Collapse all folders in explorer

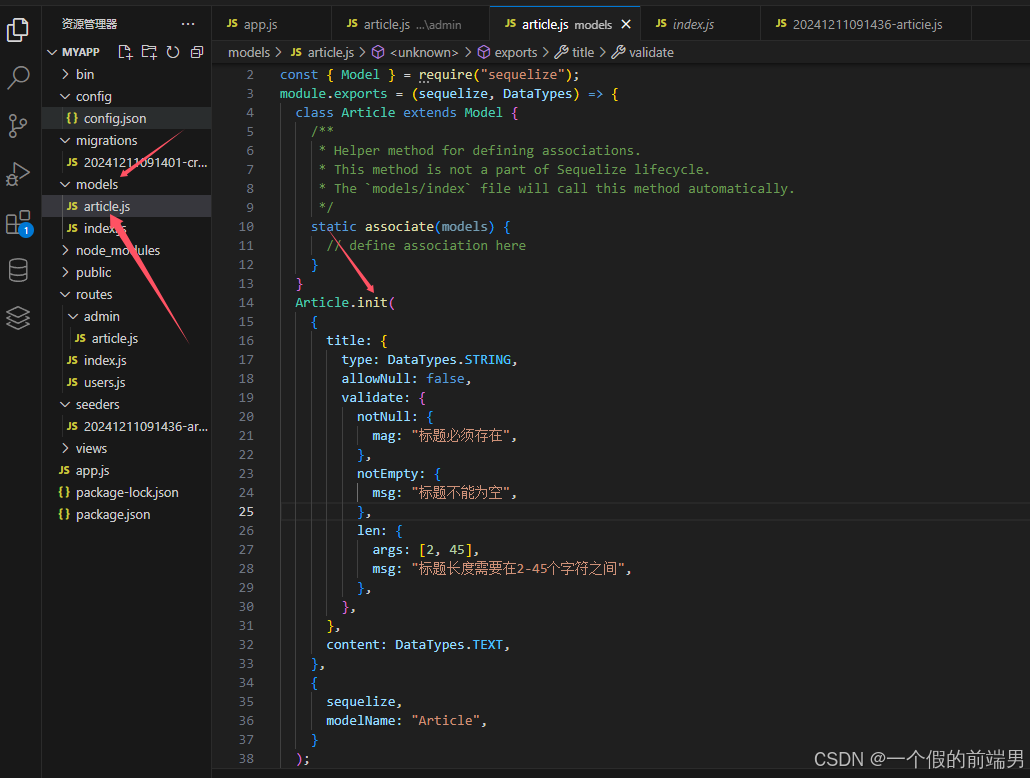(x=196, y=52)
